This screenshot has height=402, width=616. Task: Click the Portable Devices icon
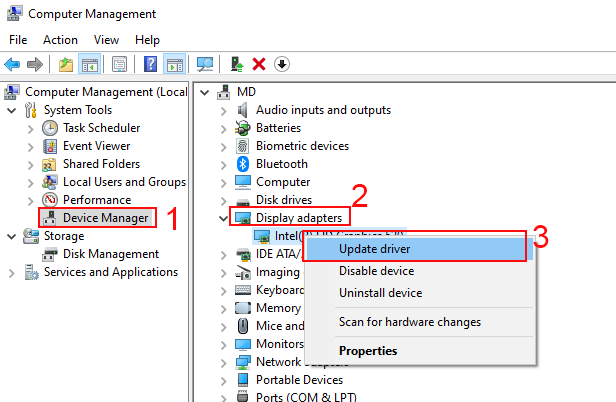[x=243, y=380]
